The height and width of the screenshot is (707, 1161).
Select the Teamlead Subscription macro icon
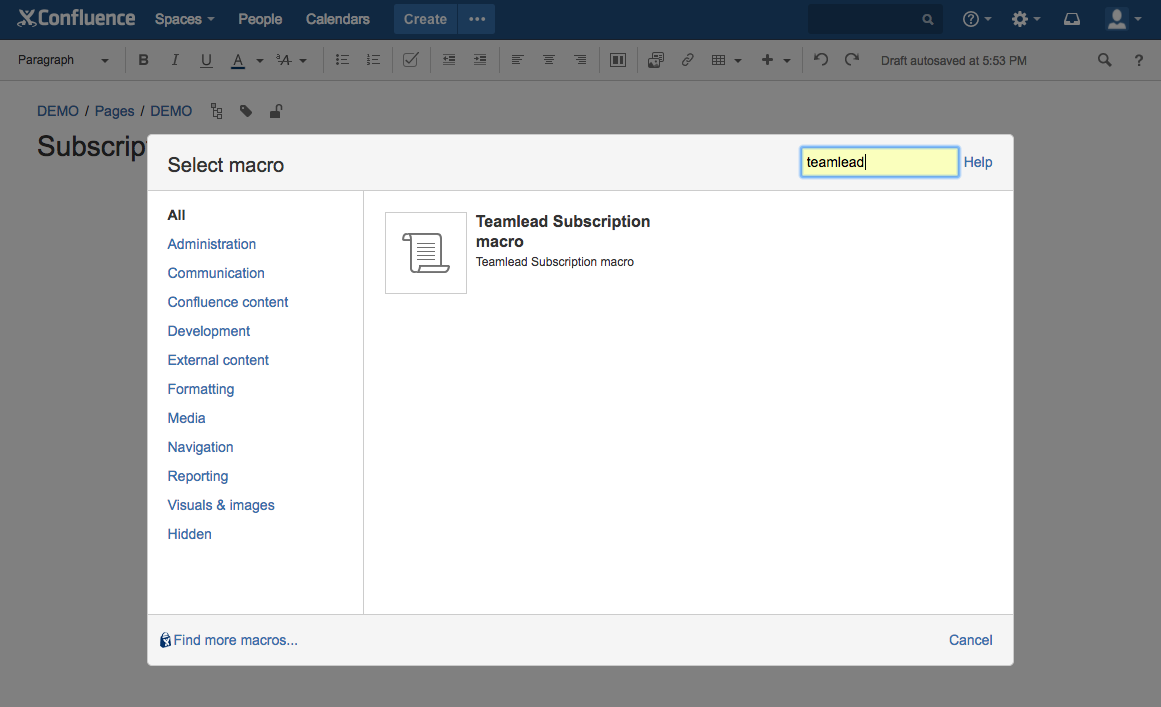click(x=426, y=253)
